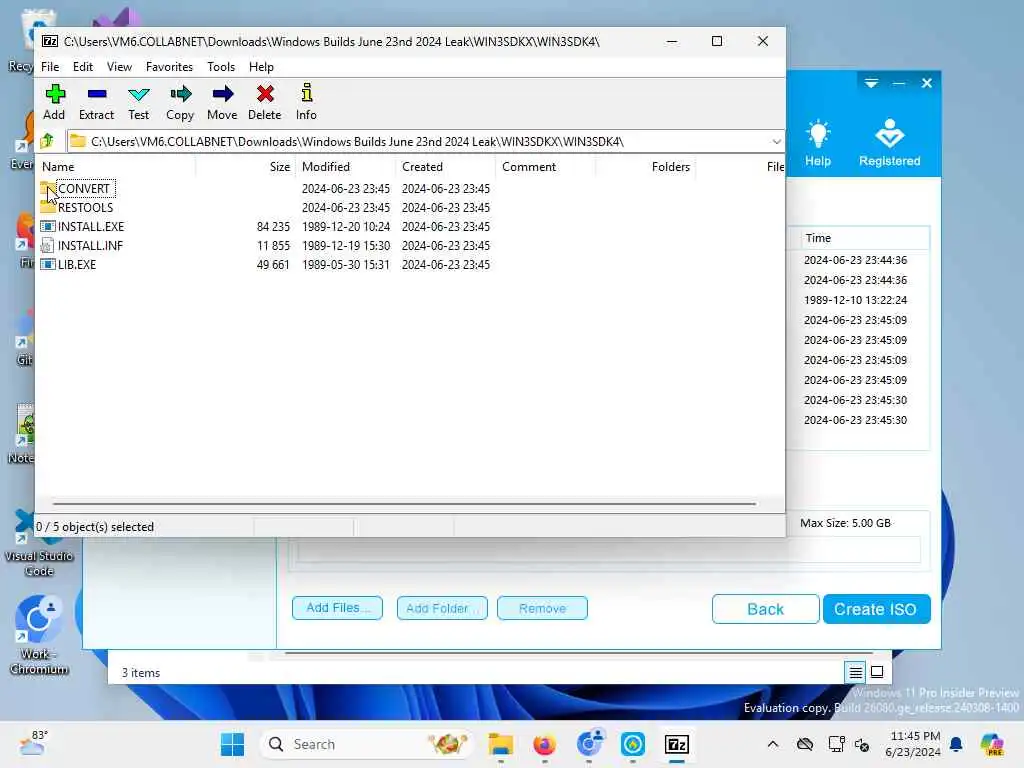Select the INSTALL.EXE file
Viewport: 1024px width, 768px height.
click(90, 227)
